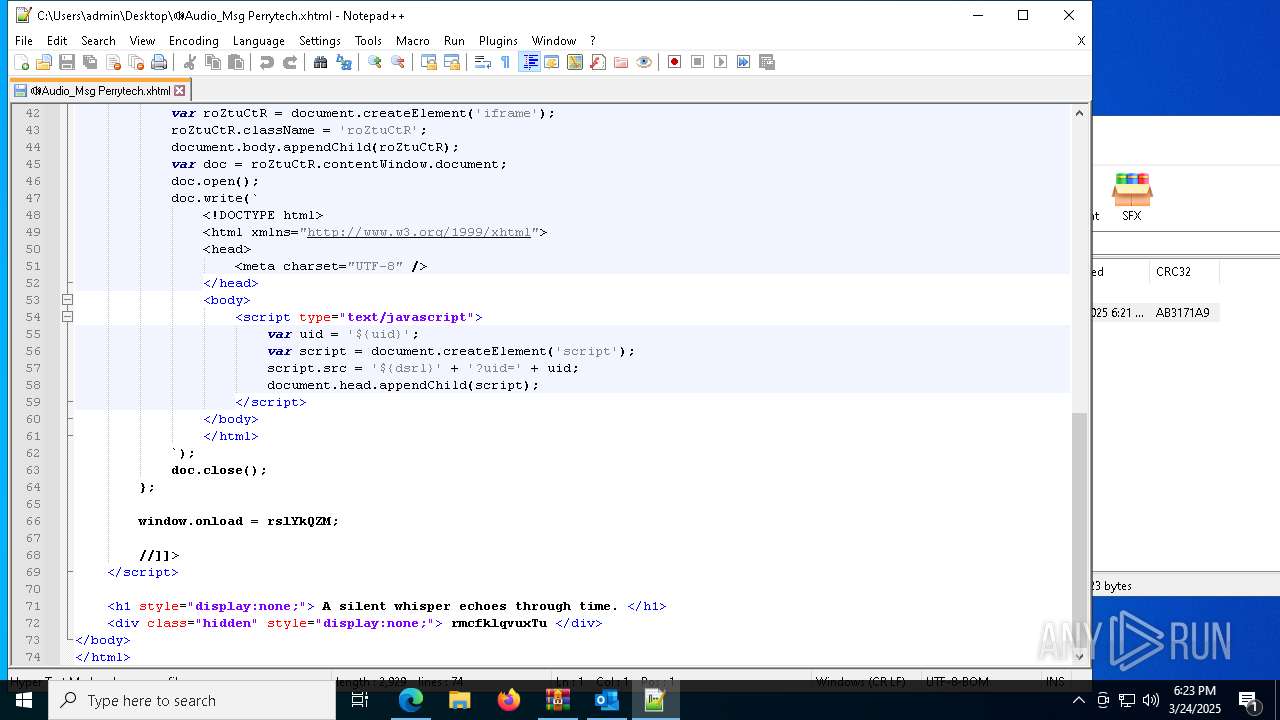The width and height of the screenshot is (1280, 720).
Task: Click the Undo arrow icon
Action: pos(267,62)
